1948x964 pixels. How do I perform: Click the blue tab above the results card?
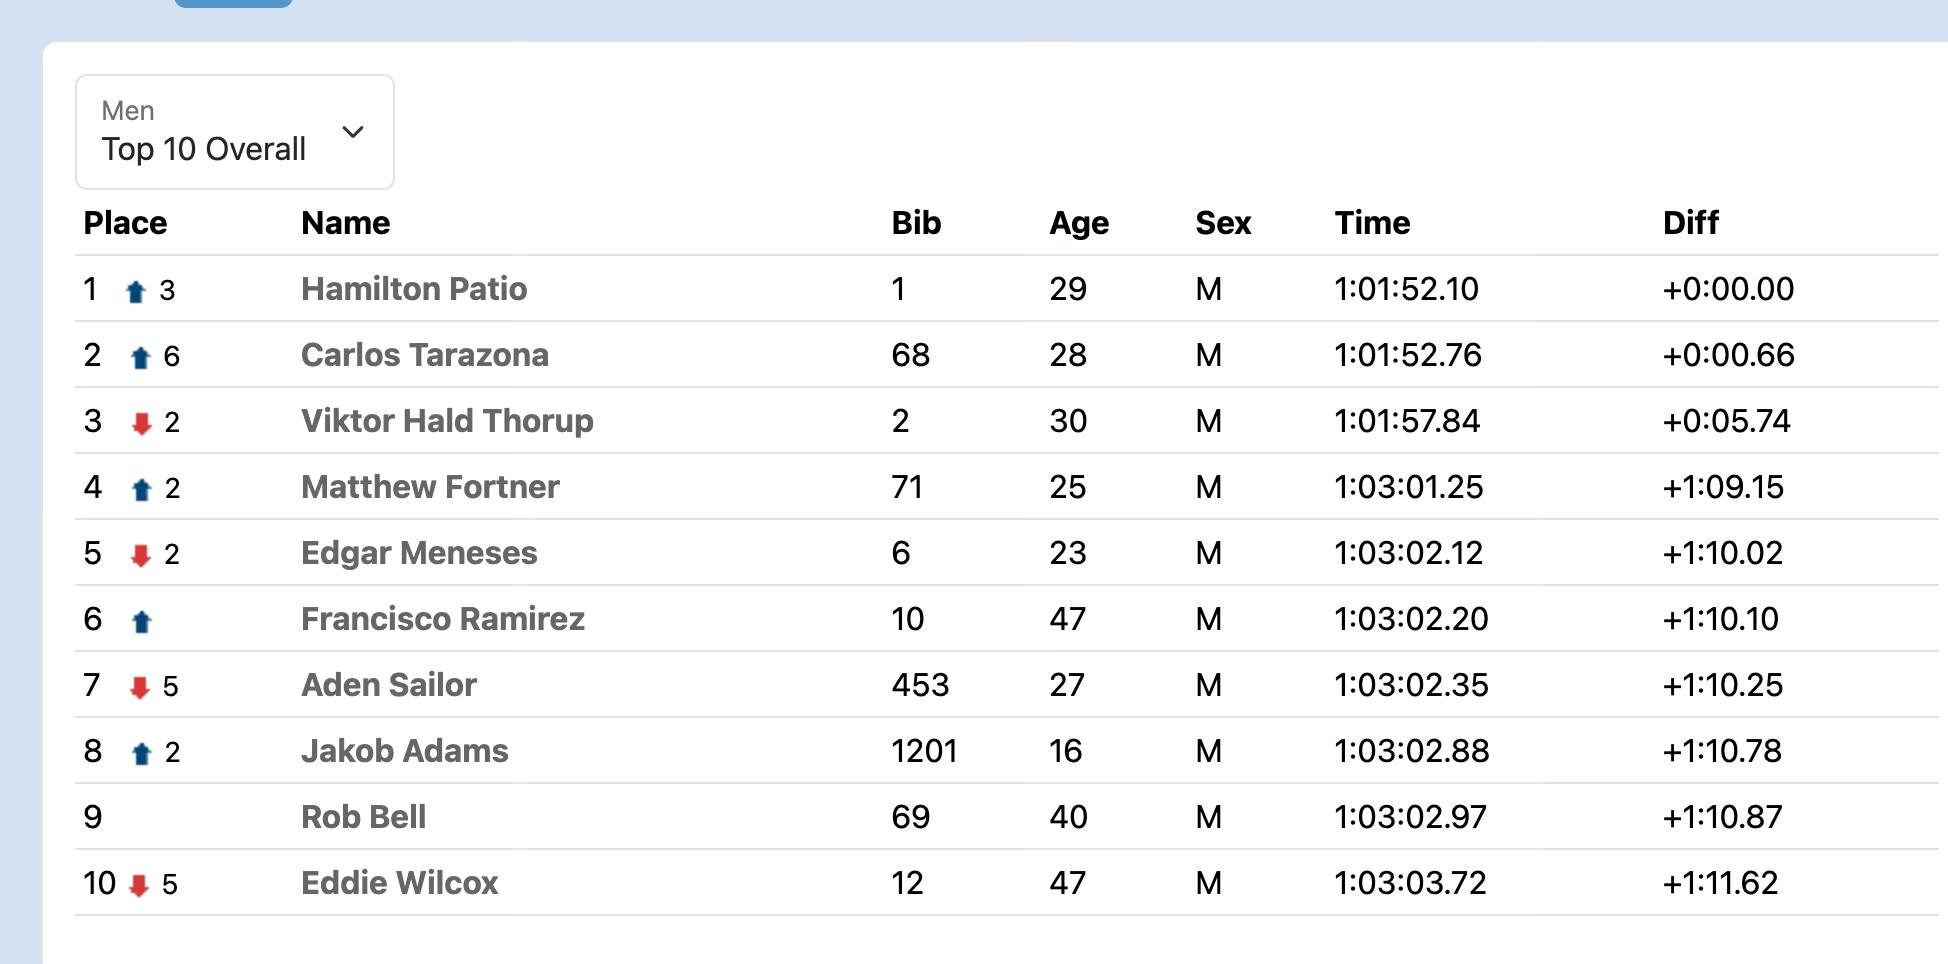pos(233,3)
